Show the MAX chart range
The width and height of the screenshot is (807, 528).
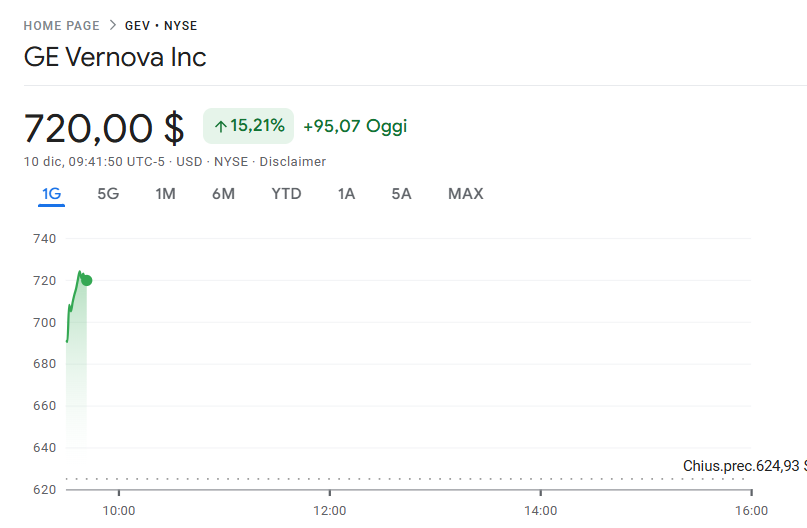[x=465, y=194]
